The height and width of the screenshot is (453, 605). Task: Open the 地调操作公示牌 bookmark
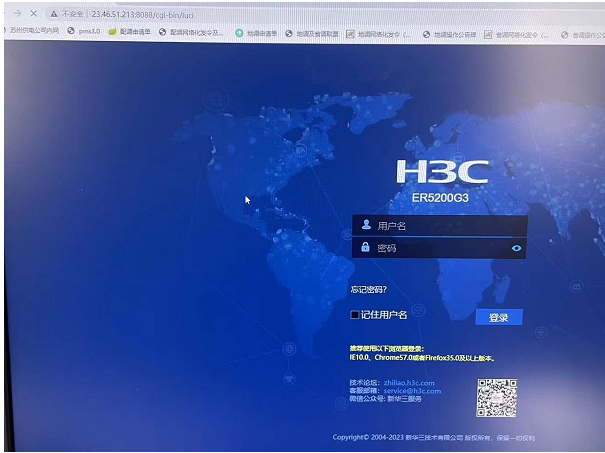point(450,35)
